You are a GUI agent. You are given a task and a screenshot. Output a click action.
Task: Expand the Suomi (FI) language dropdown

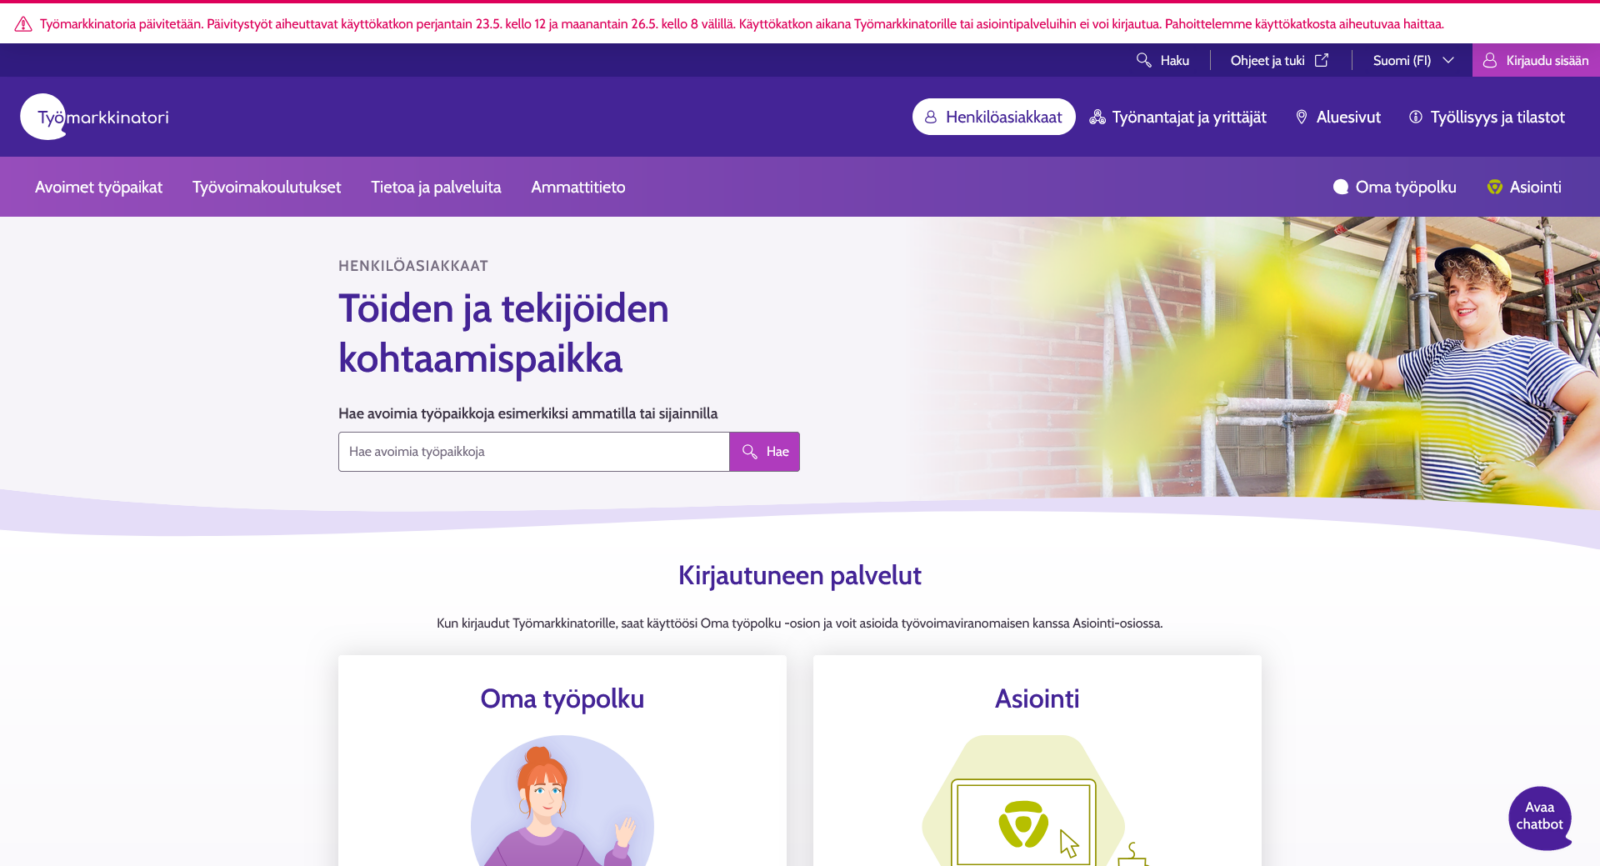coord(1413,60)
